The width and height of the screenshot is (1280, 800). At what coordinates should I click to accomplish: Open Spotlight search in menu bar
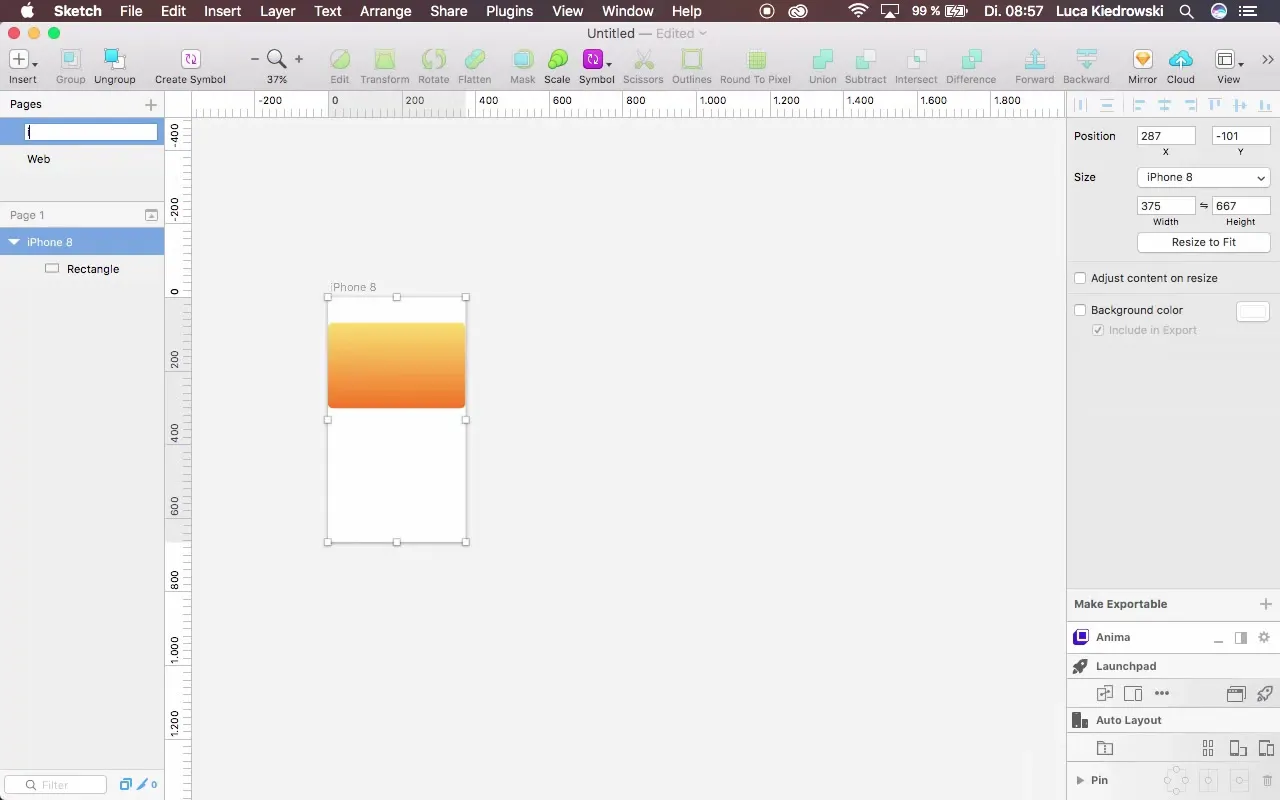1186,11
